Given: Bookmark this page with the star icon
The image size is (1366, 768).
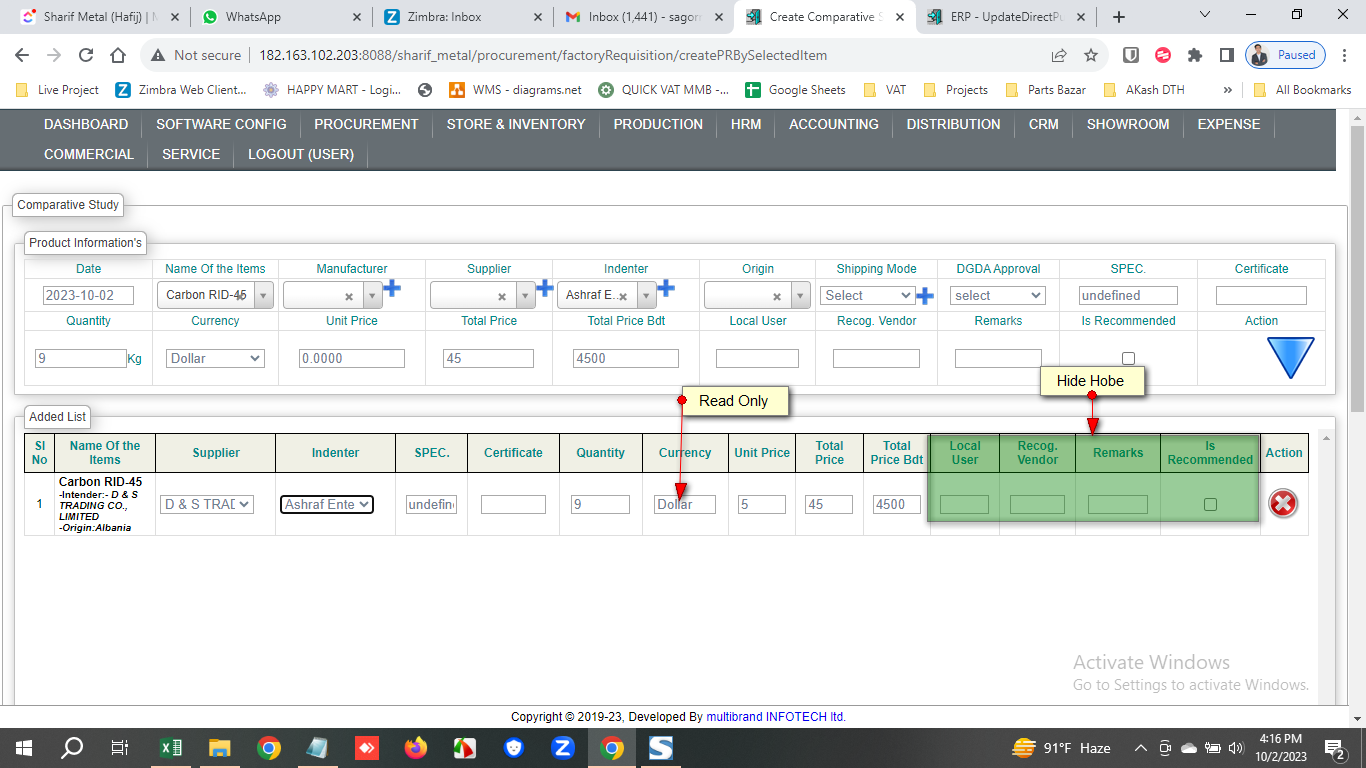Looking at the screenshot, I should pyautogui.click(x=1091, y=55).
